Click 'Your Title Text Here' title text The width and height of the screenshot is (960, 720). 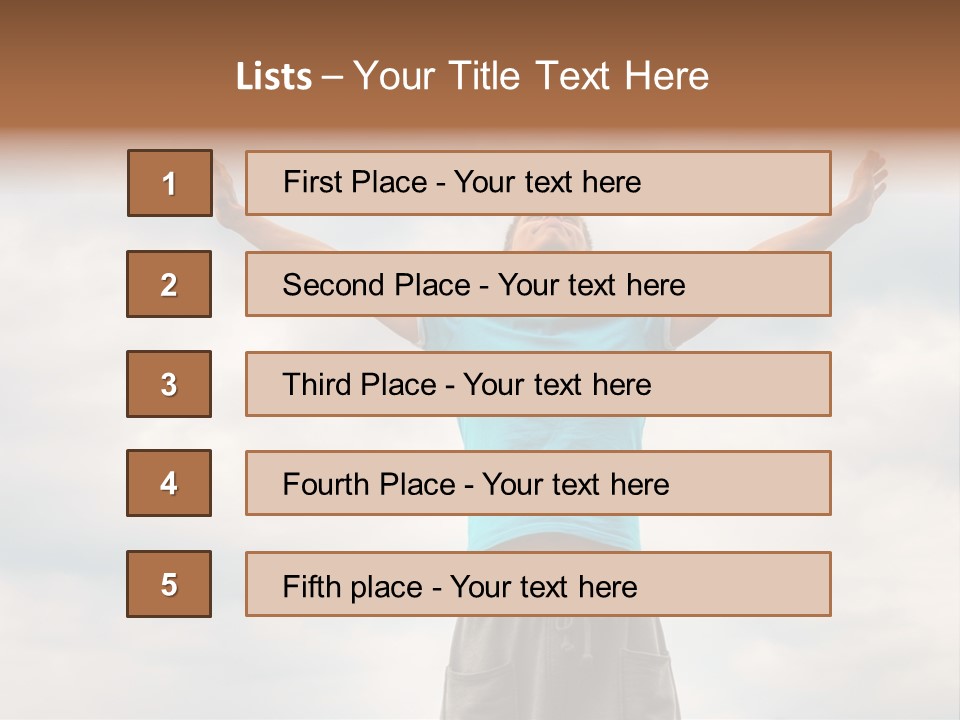click(531, 77)
